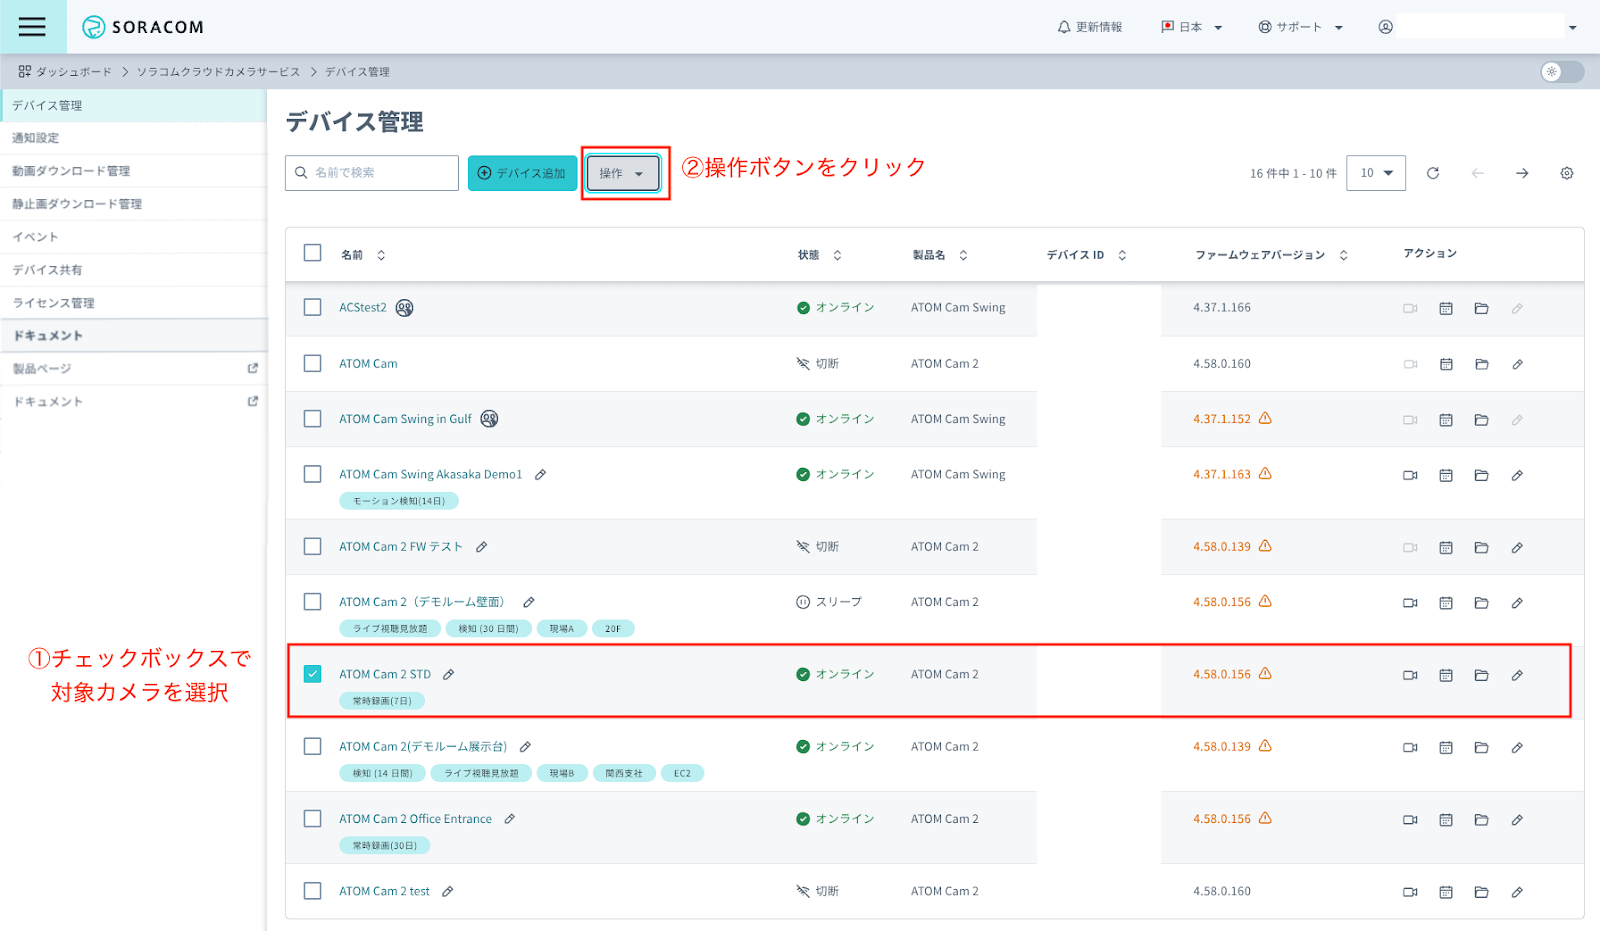Check the ACStest2 row checkbox

click(313, 307)
